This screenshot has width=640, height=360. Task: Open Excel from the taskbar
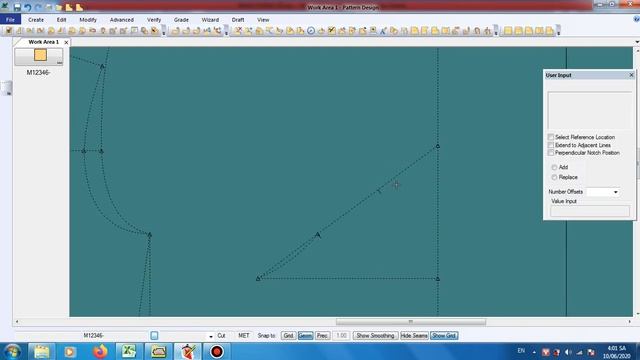129,351
